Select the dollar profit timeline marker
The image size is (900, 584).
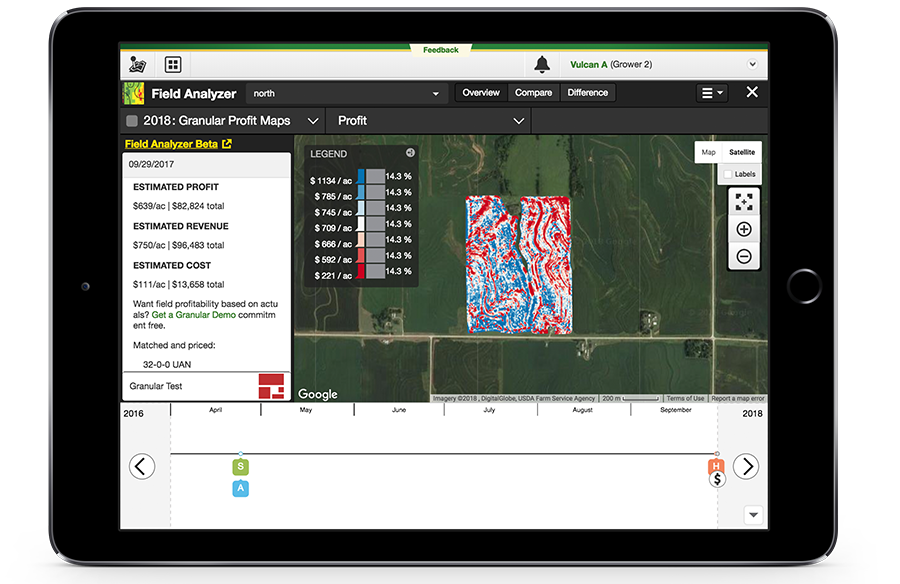pyautogui.click(x=717, y=479)
